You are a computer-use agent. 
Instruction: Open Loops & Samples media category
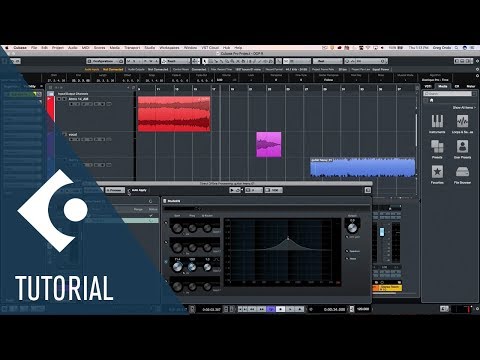pyautogui.click(x=462, y=123)
